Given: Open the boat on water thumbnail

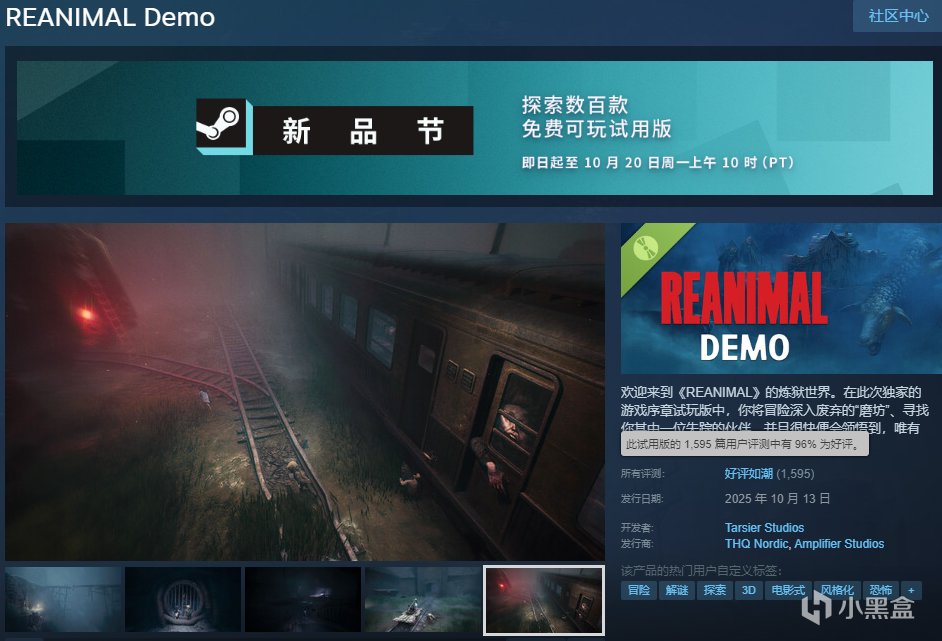Looking at the screenshot, I should (x=422, y=599).
